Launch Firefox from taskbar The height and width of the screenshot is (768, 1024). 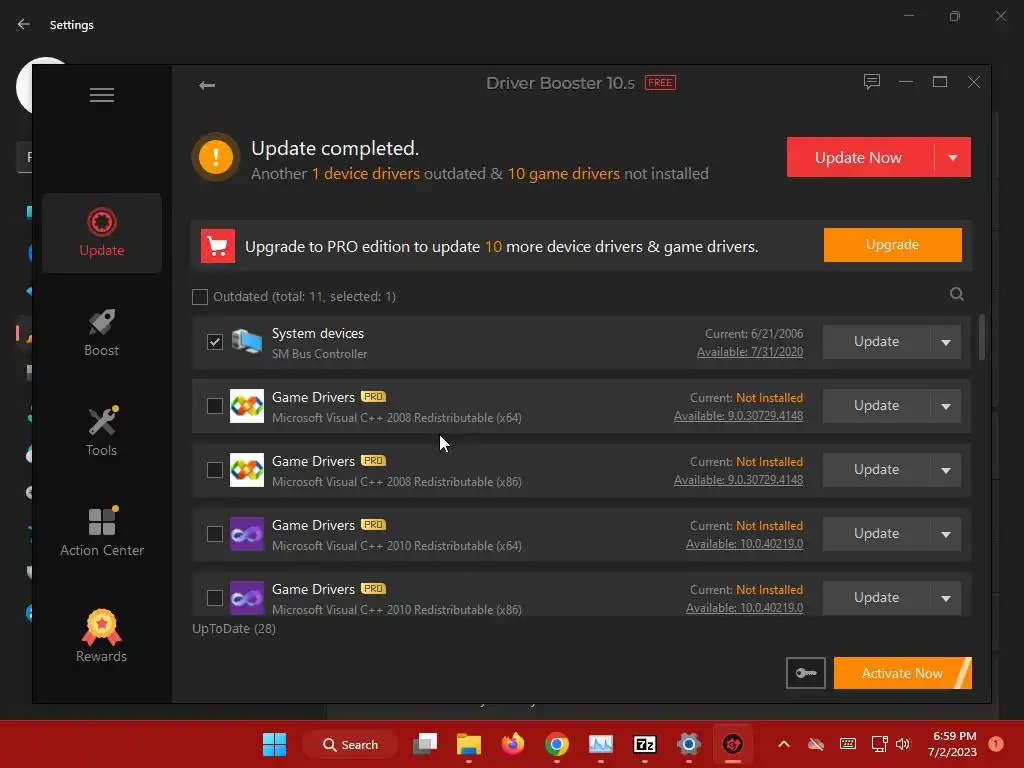pyautogui.click(x=513, y=744)
